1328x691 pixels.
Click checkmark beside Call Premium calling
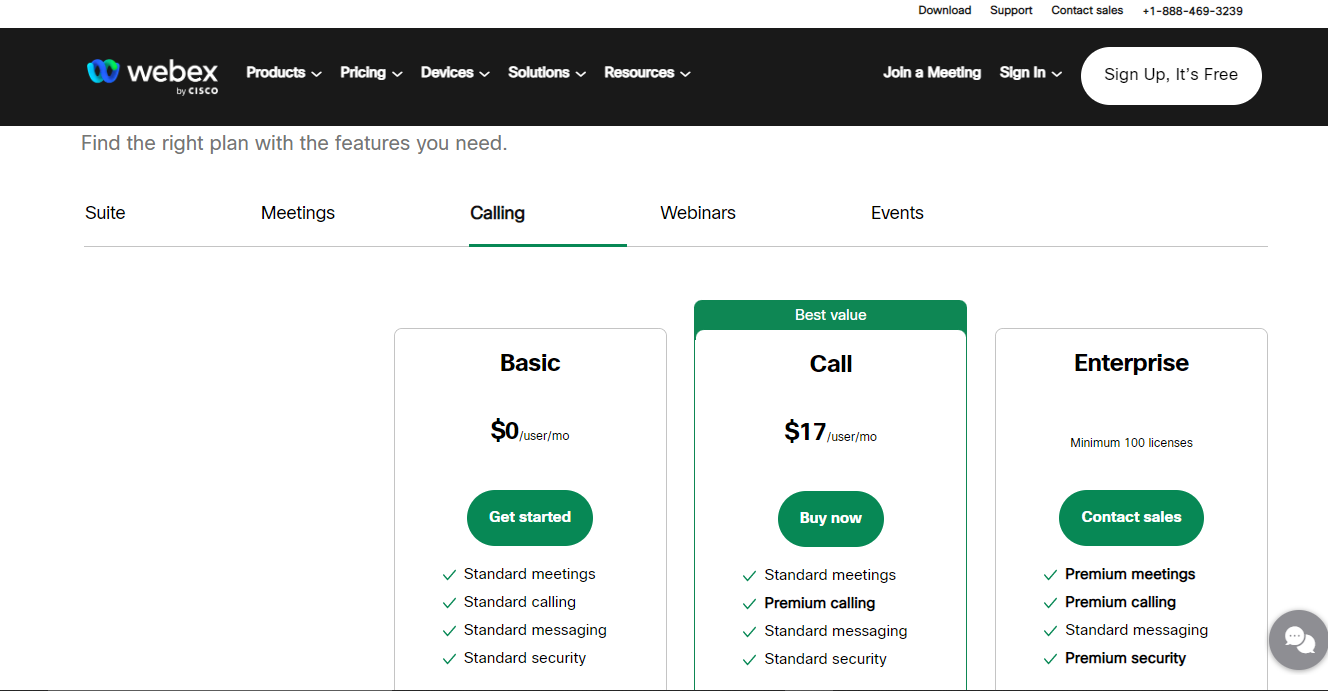point(750,604)
